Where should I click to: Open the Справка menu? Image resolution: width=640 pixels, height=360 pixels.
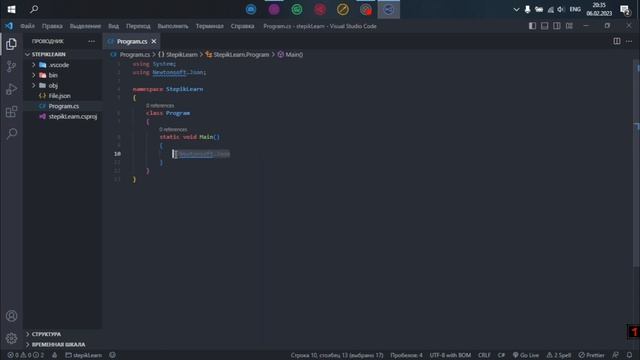242,26
